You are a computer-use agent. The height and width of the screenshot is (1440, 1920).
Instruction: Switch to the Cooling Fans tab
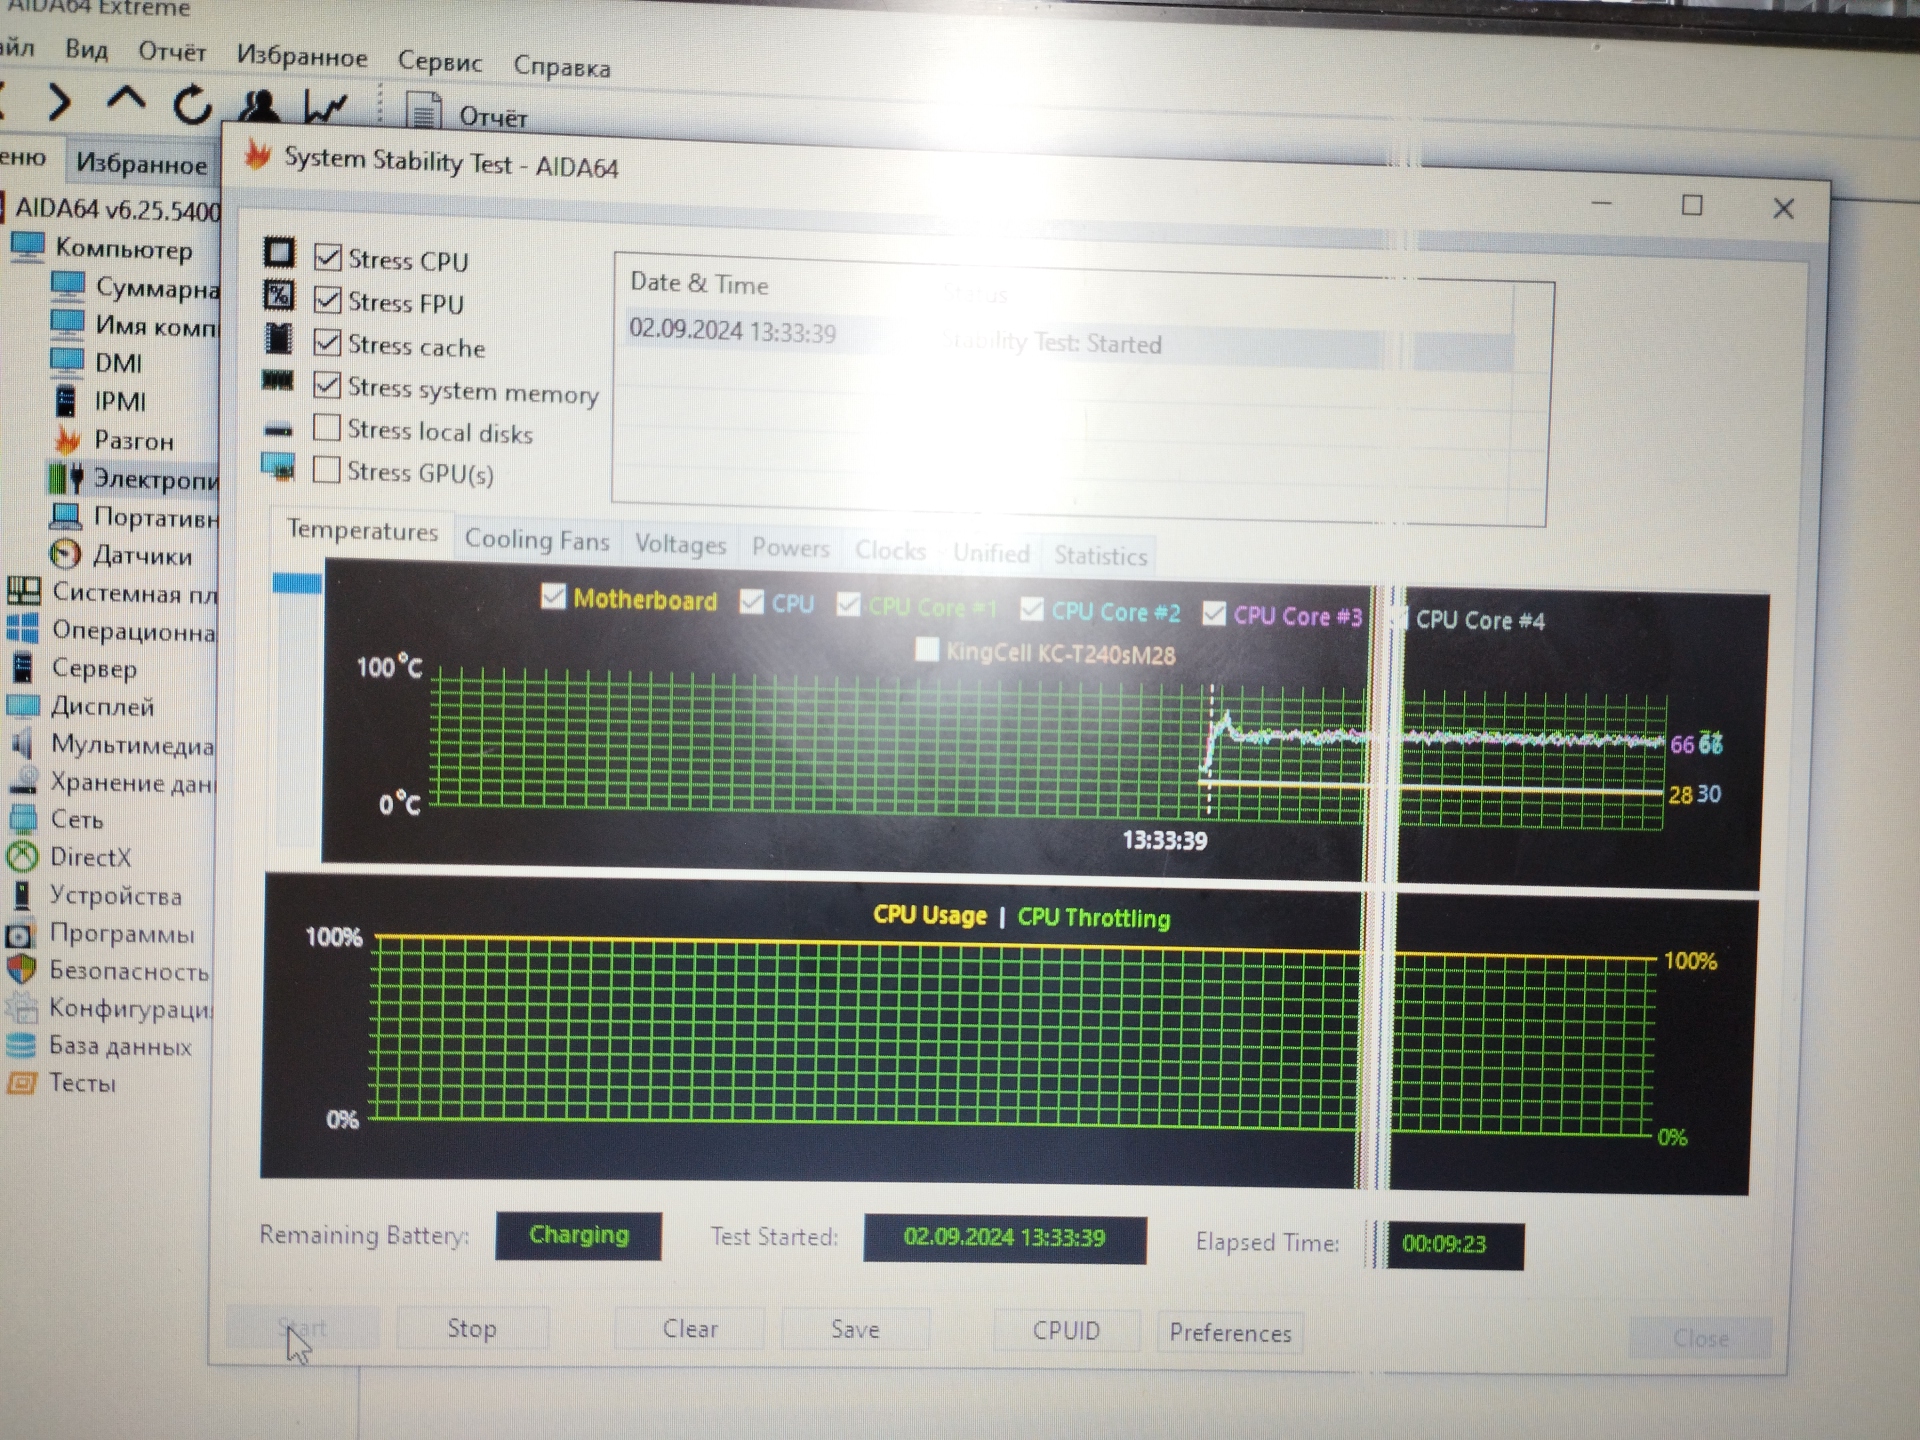point(537,540)
